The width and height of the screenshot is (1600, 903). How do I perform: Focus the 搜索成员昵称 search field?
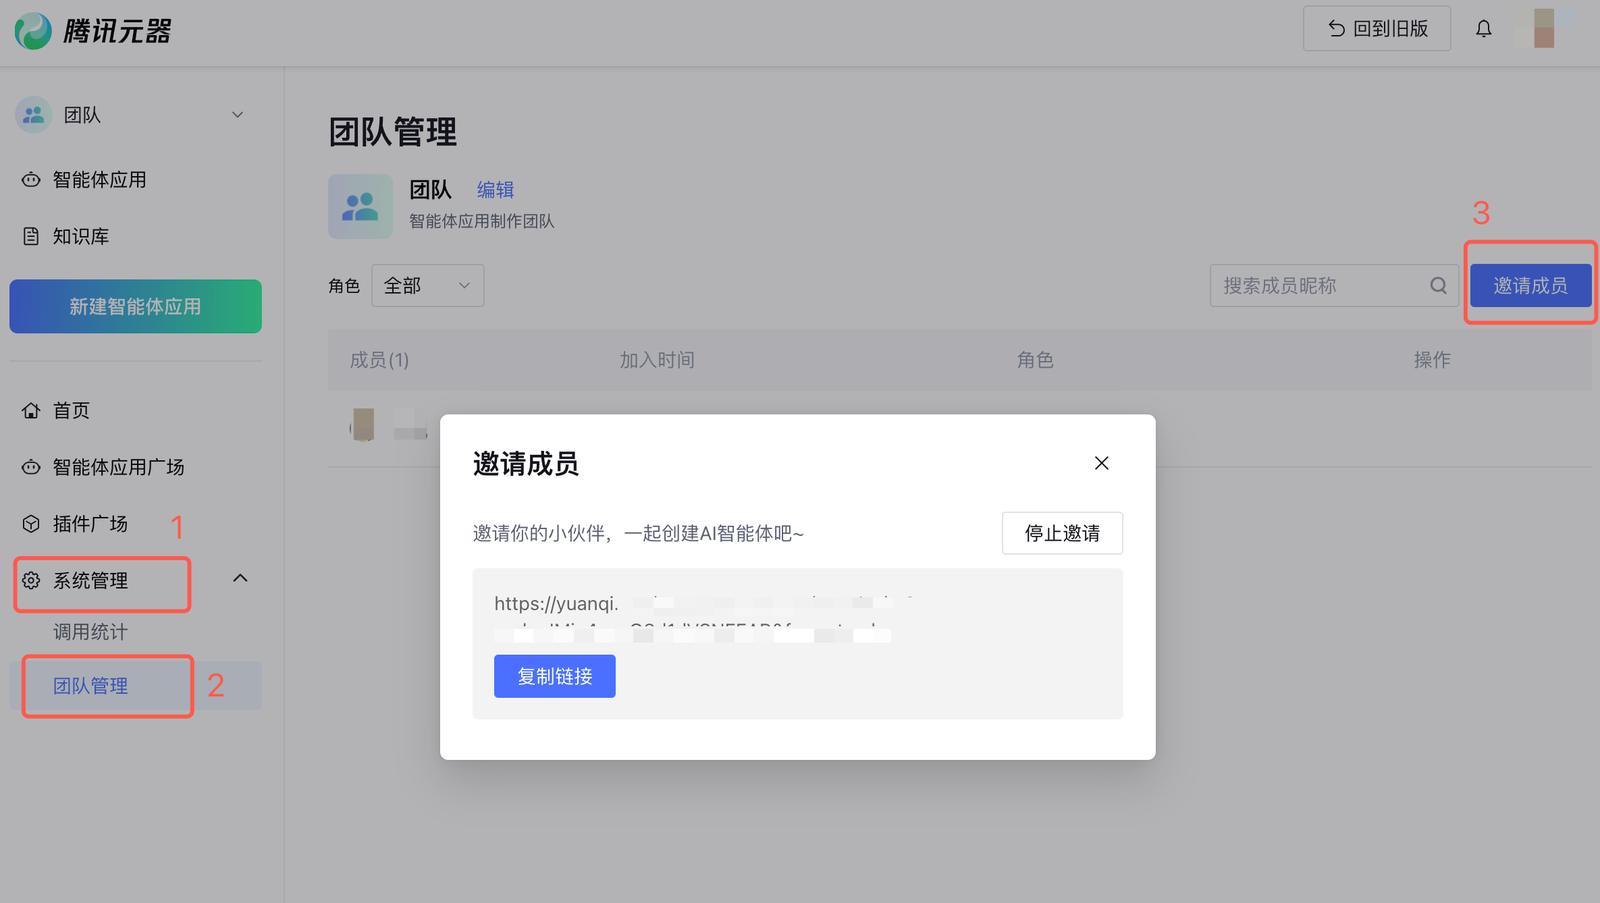click(1320, 286)
